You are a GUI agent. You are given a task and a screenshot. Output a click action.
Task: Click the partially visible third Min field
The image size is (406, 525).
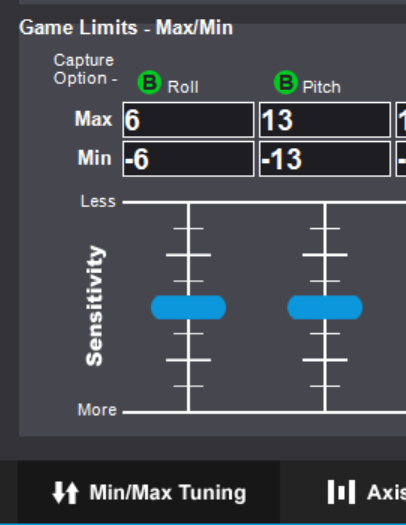coord(401,159)
